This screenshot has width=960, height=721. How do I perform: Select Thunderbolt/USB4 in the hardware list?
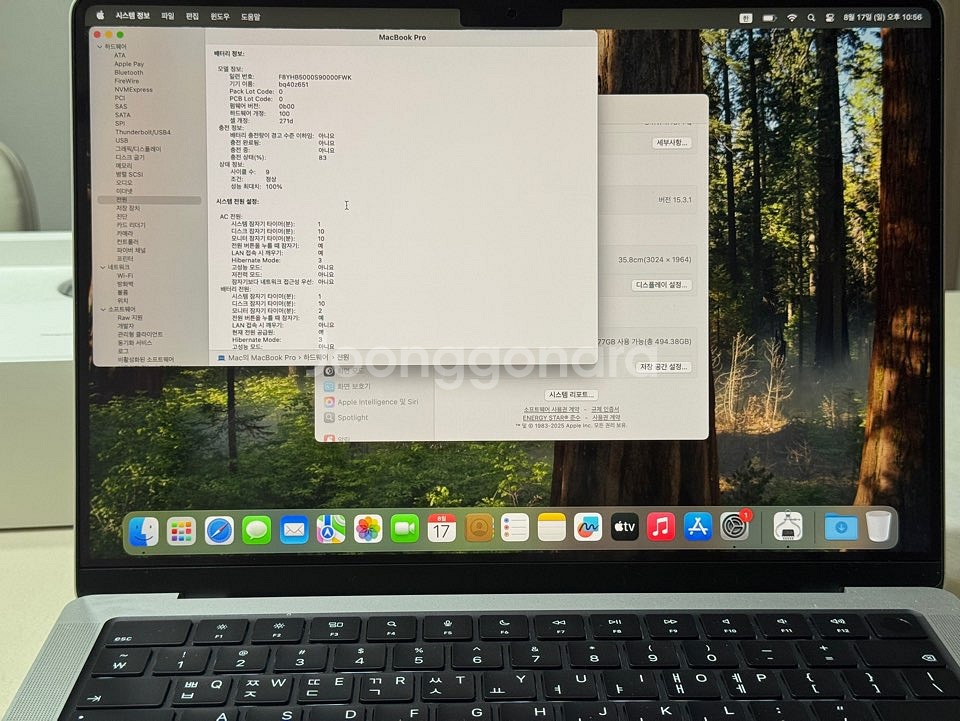coord(143,132)
